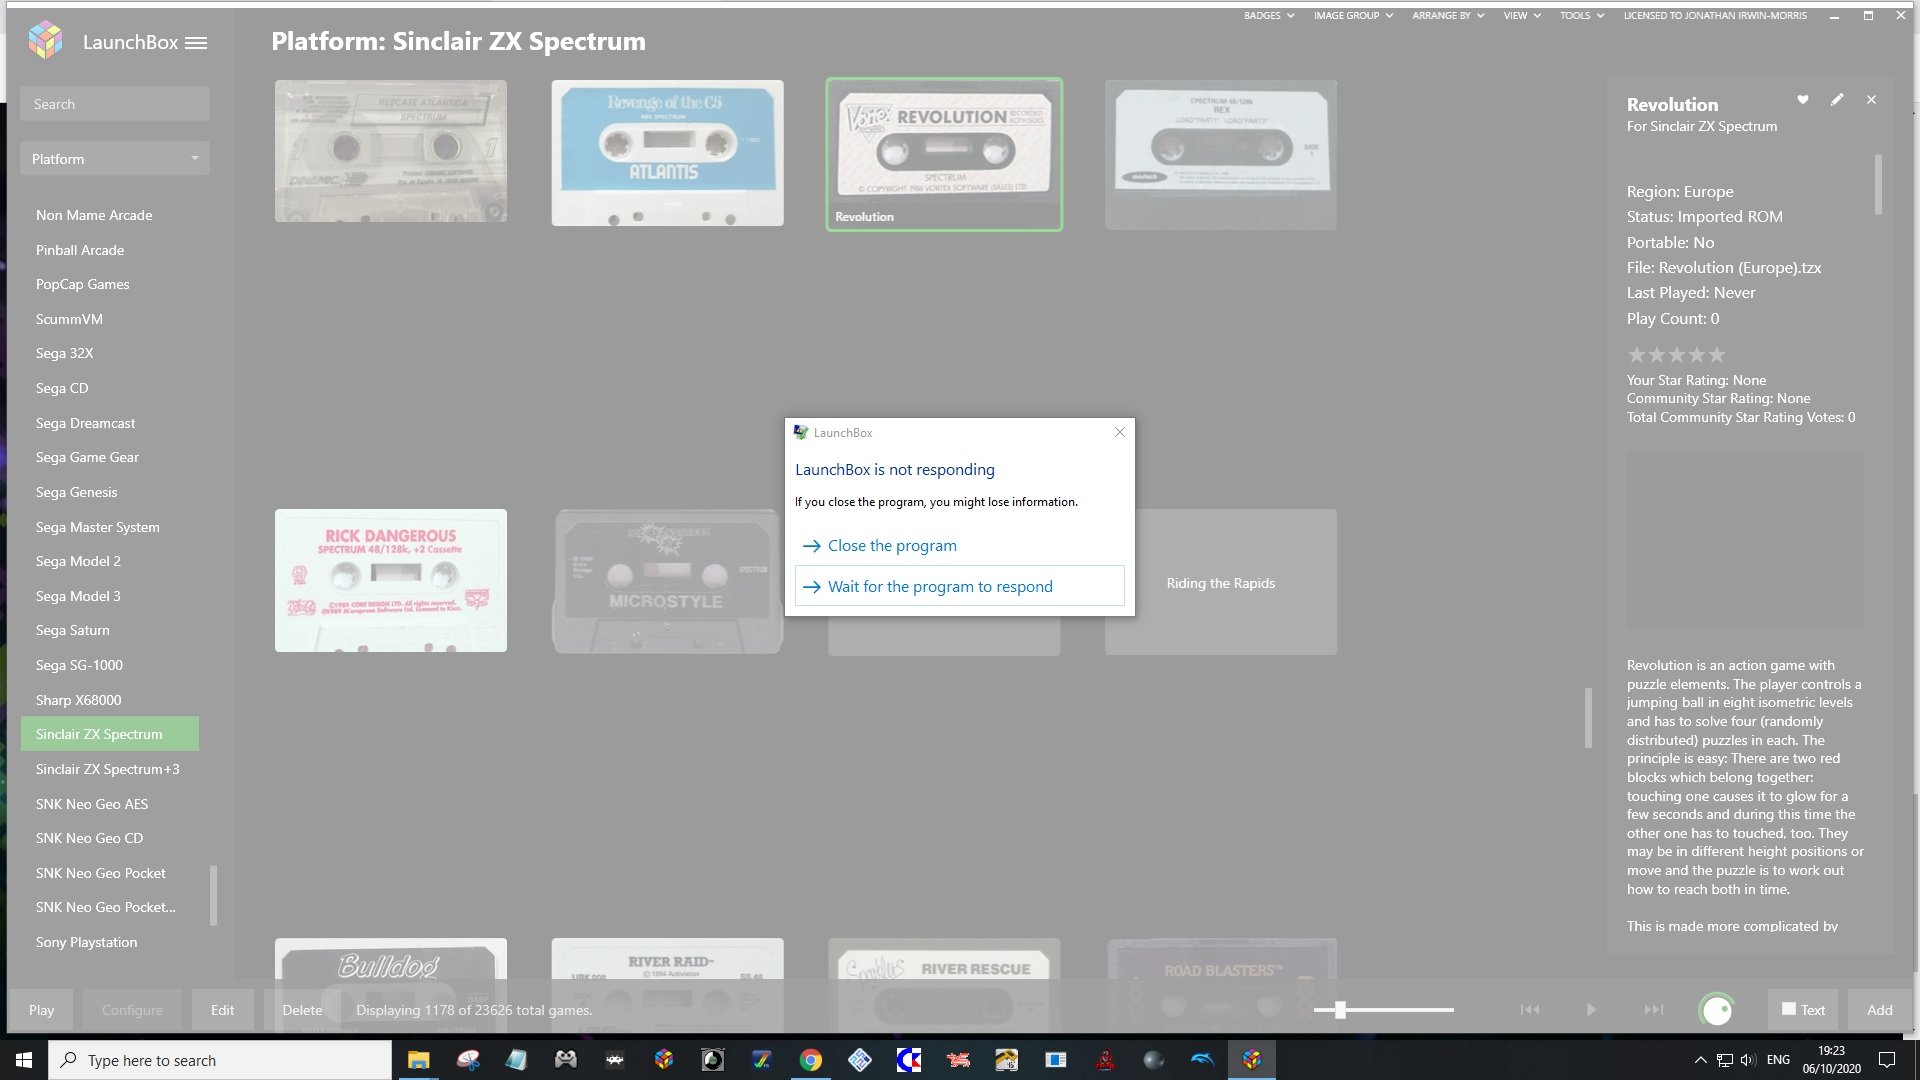Open the View menu
This screenshot has height=1080, width=1920.
1522,15
